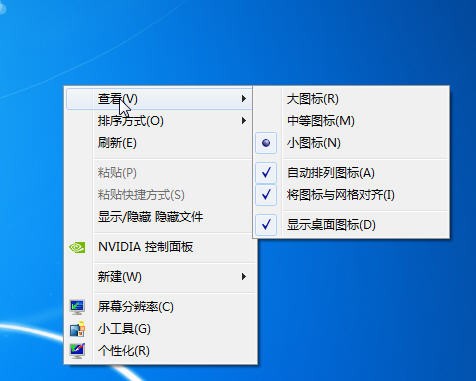
Task: Click the personalize icon beside 个性化(R)
Action: 77,351
